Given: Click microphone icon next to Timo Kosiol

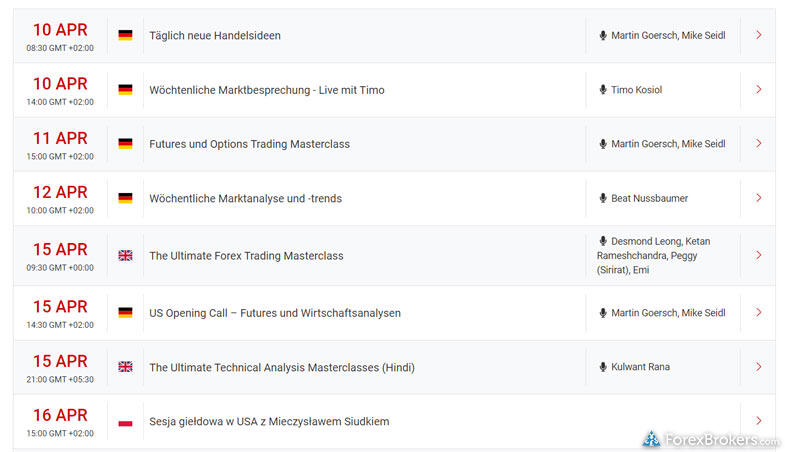Looking at the screenshot, I should (603, 90).
